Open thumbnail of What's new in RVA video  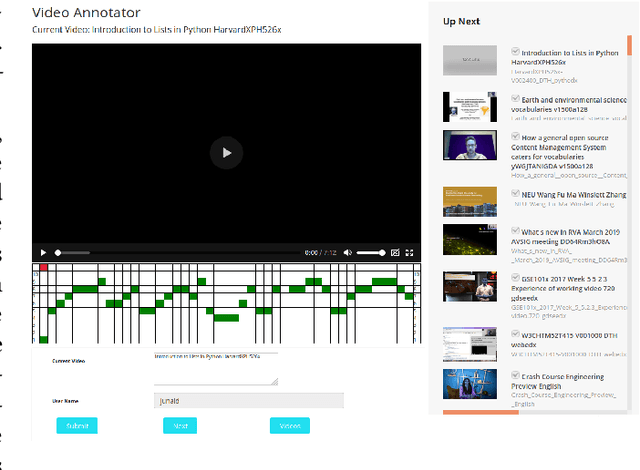pyautogui.click(x=470, y=239)
